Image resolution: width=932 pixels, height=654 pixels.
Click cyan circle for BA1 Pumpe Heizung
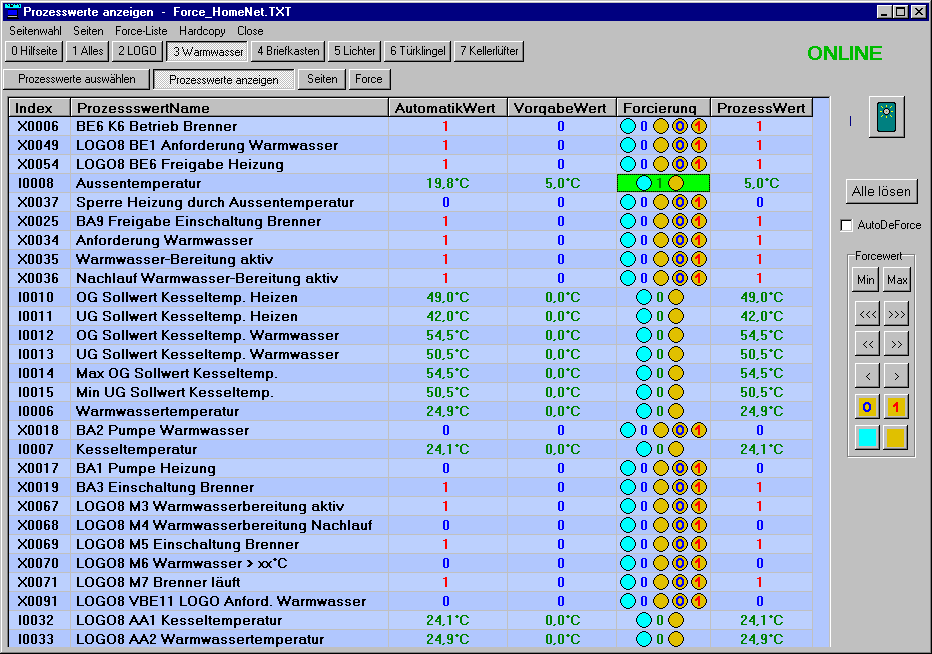[x=628, y=468]
